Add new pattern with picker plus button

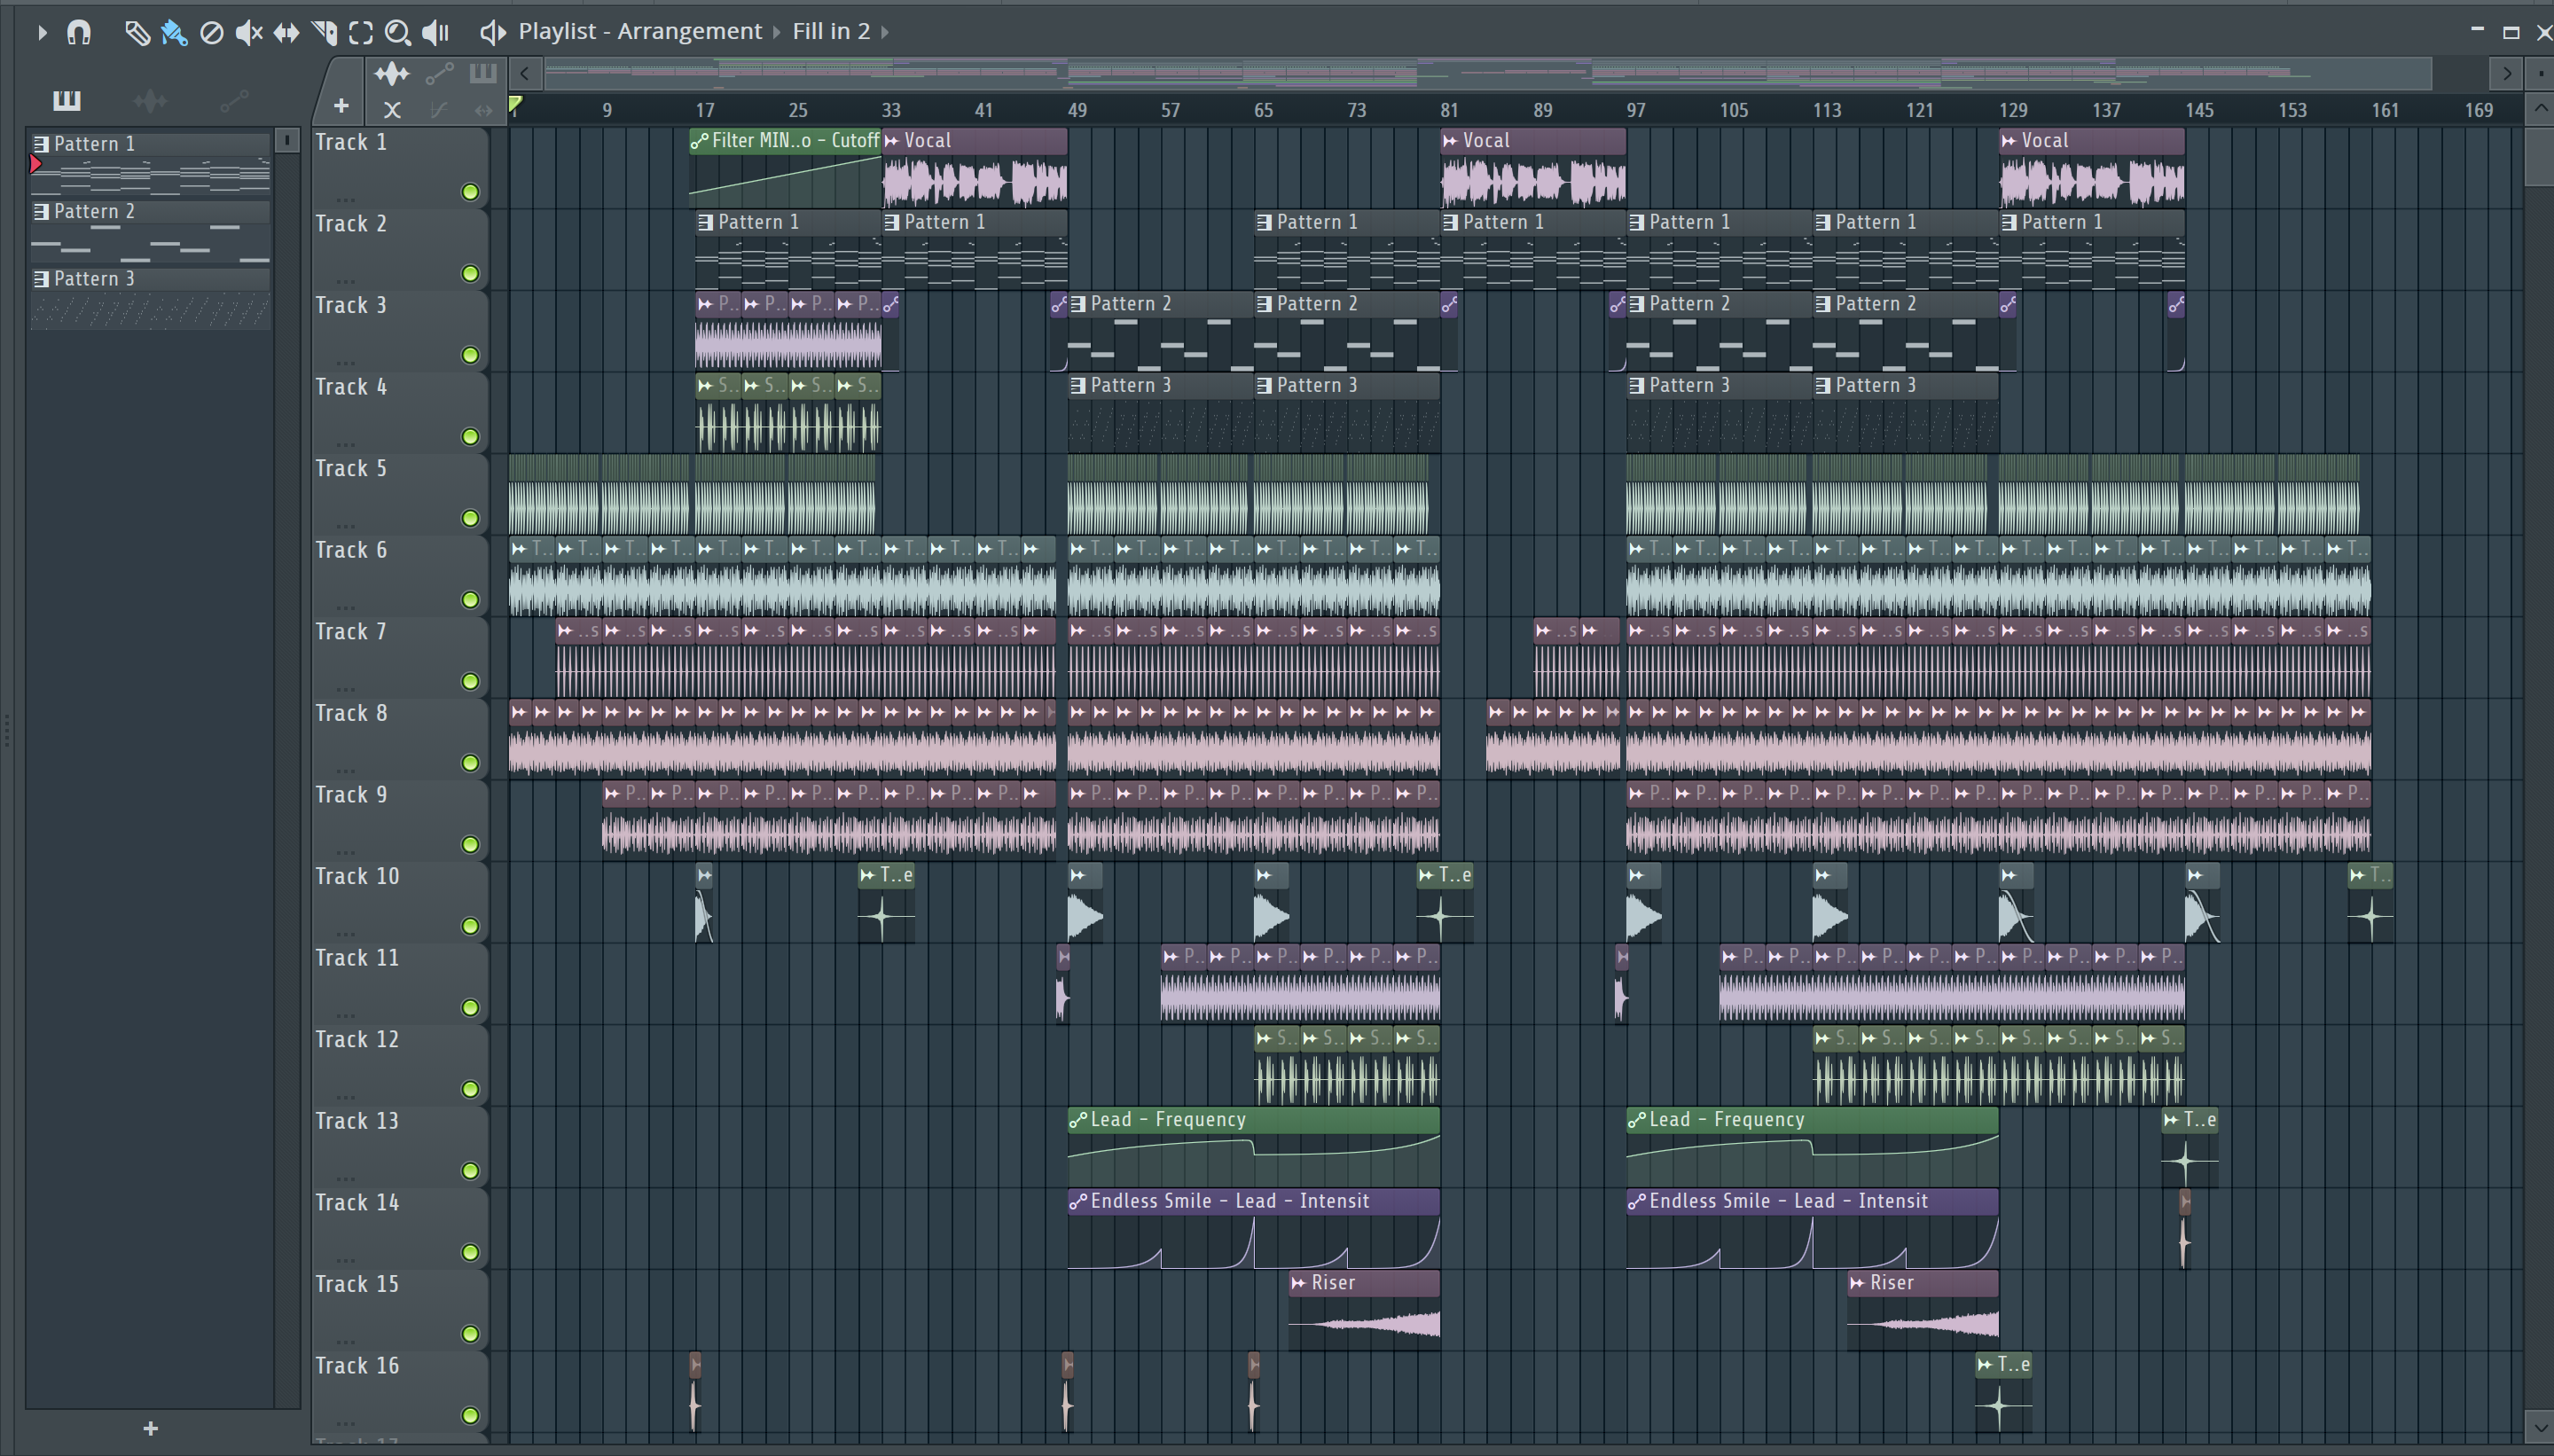151,1428
